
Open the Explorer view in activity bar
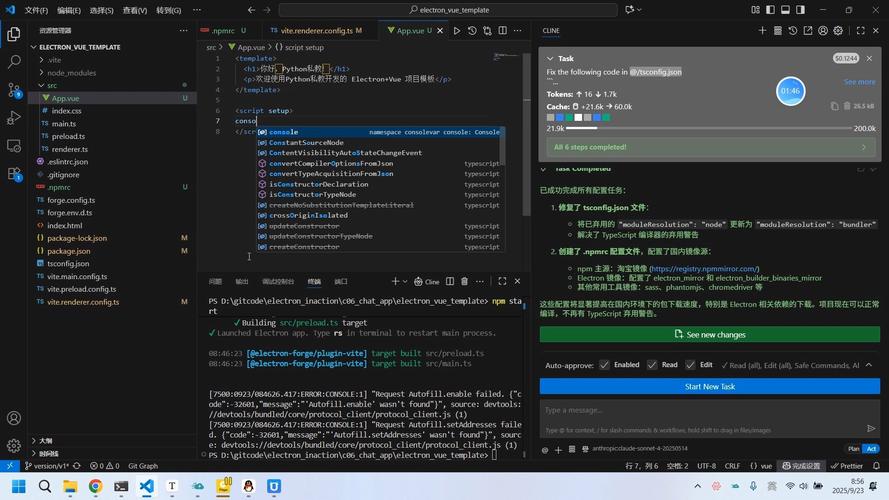(14, 34)
